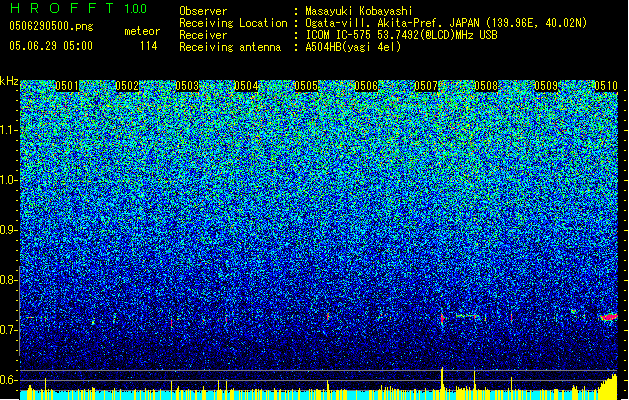Click the strong red meteor echo near 0510
The width and height of the screenshot is (629, 400).
coord(609,317)
